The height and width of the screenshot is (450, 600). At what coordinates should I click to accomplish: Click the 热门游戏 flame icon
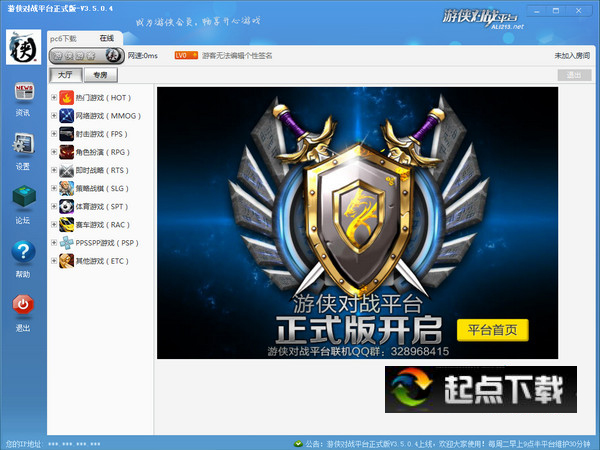click(67, 98)
